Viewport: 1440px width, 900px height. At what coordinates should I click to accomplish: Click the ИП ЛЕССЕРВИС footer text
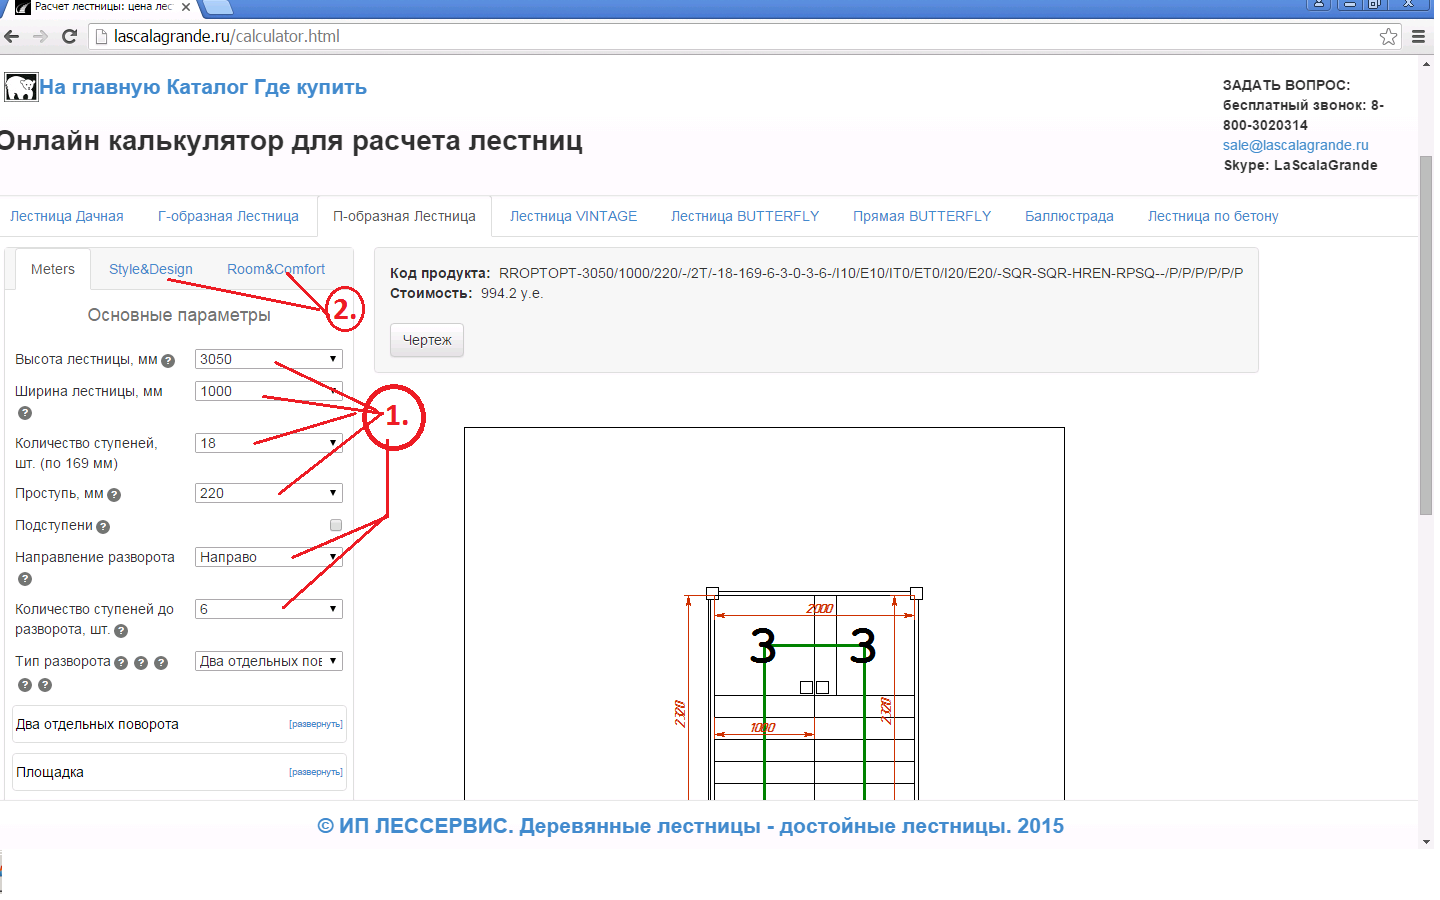pos(690,826)
